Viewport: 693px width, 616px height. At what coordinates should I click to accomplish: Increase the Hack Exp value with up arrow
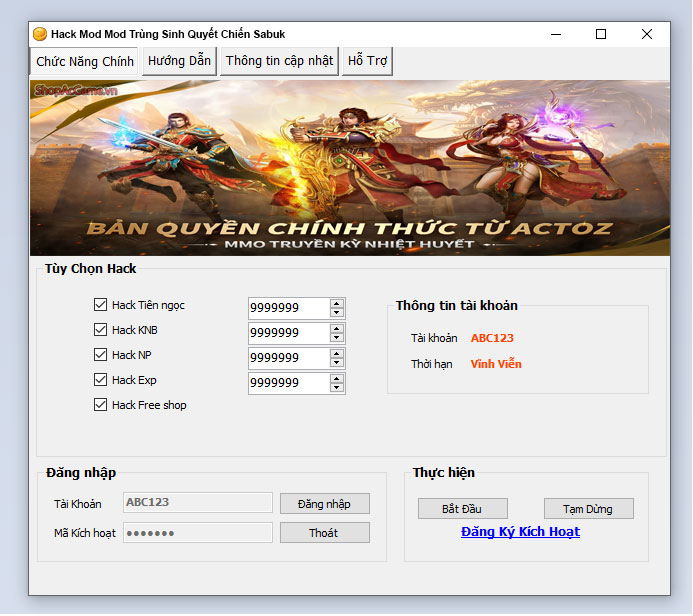[x=337, y=379]
